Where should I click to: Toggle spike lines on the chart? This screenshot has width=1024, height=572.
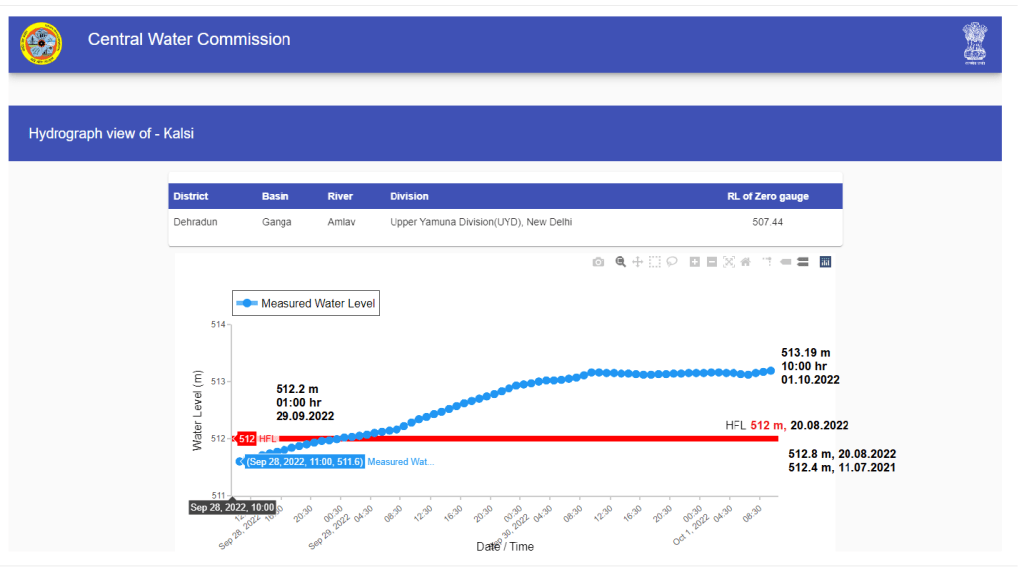[768, 262]
